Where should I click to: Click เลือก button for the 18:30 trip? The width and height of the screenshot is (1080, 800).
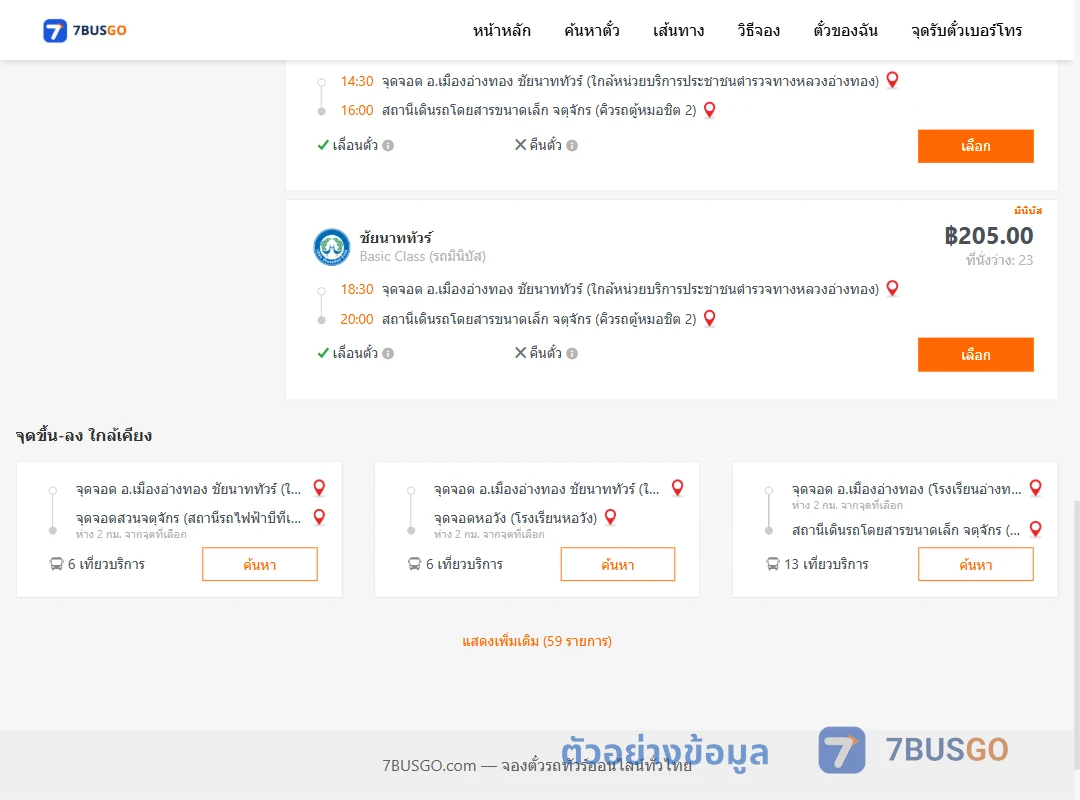pyautogui.click(x=975, y=354)
